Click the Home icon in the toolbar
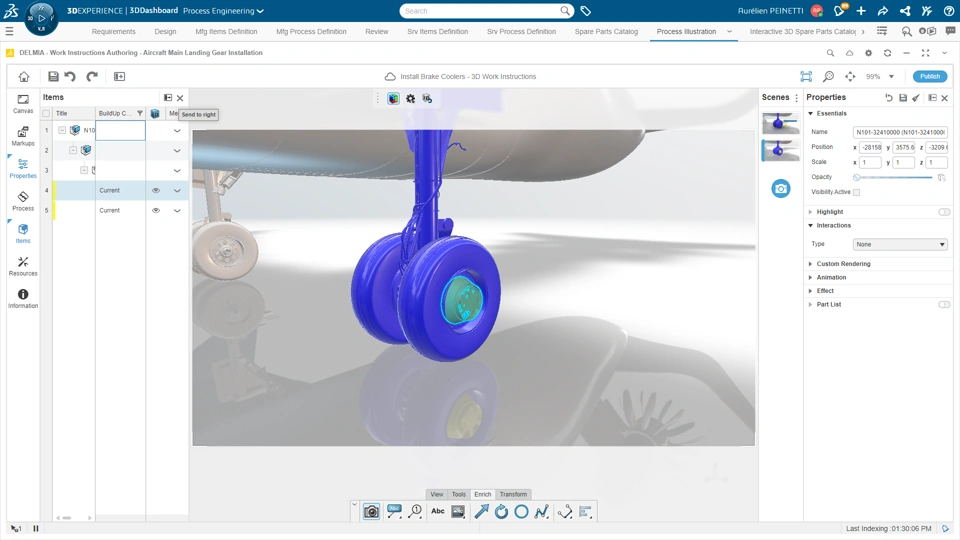Screen dimensions: 960x540 (24, 77)
